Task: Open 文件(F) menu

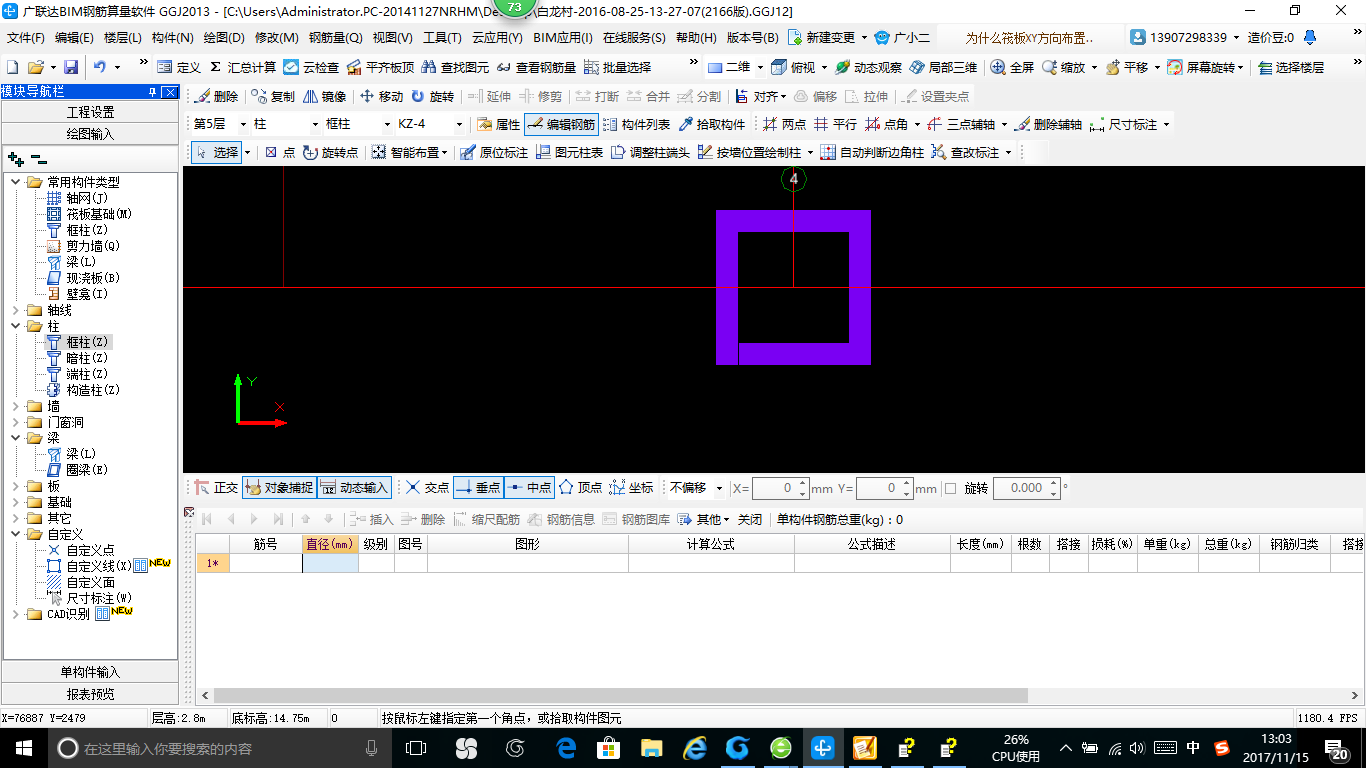Action: (26, 38)
